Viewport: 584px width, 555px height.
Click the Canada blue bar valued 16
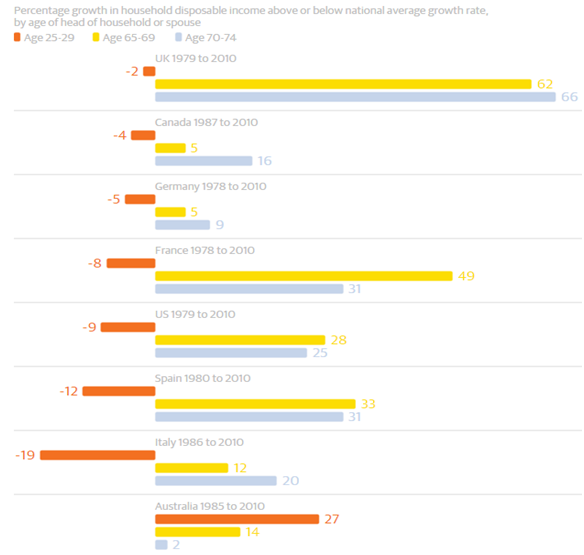click(x=204, y=161)
